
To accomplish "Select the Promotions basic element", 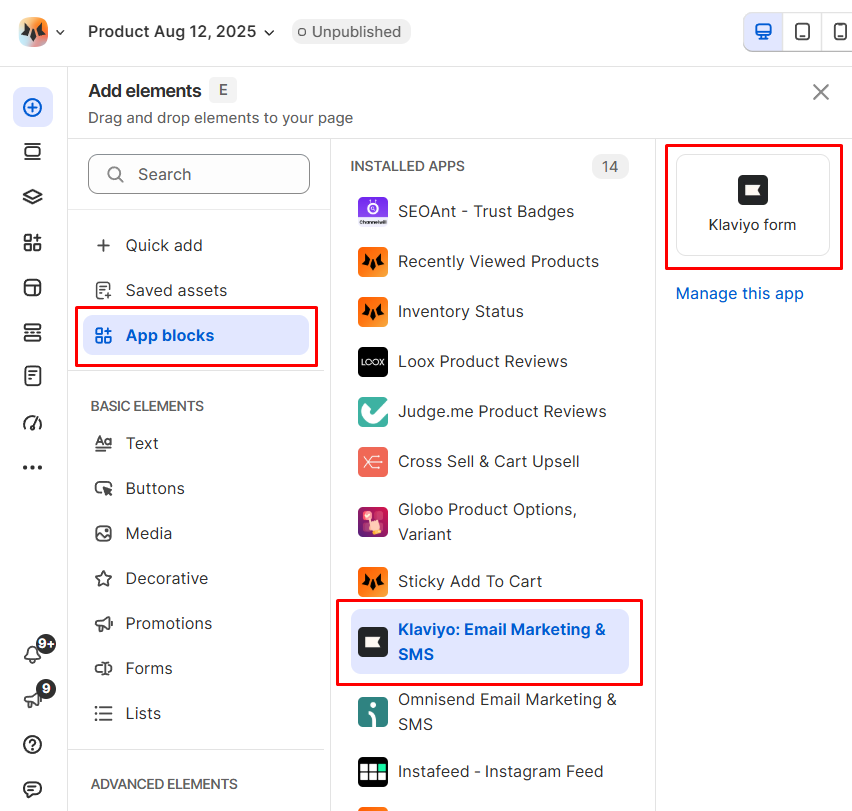I will point(196,623).
